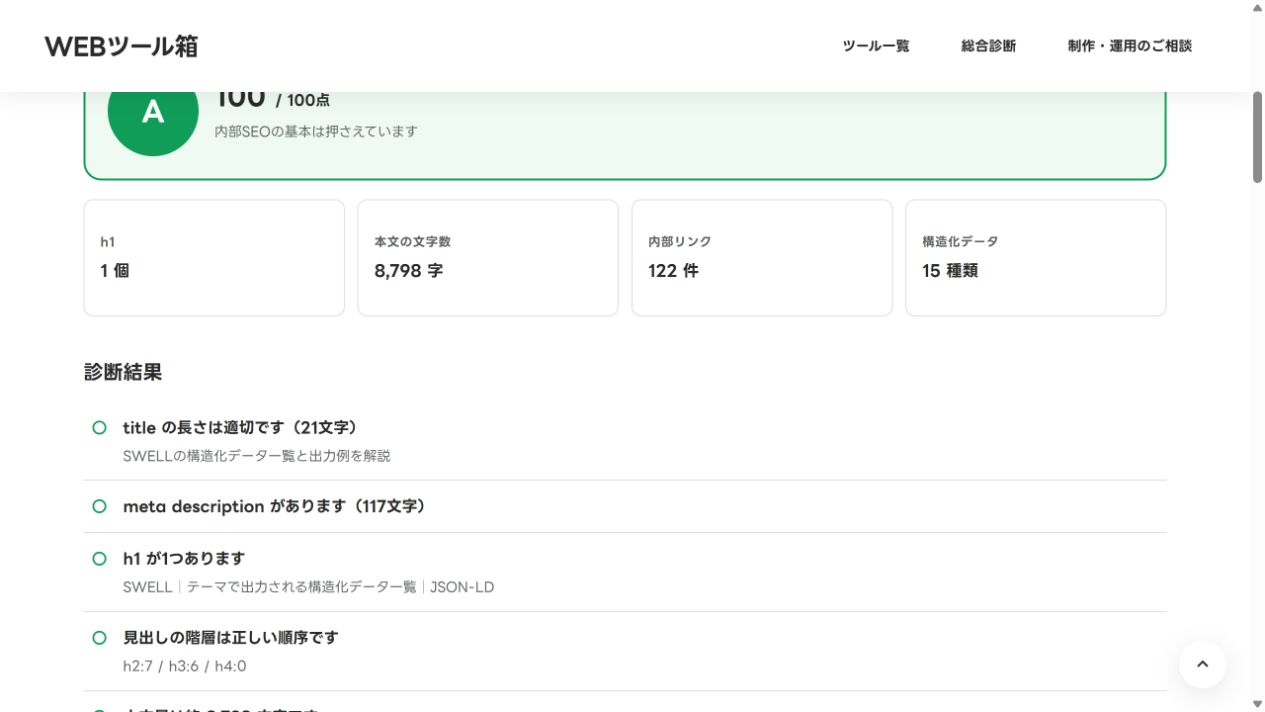This screenshot has height=712, width=1265.
Task: Click the h2:7 / h3:6 / h4:0 text
Action: (185, 666)
